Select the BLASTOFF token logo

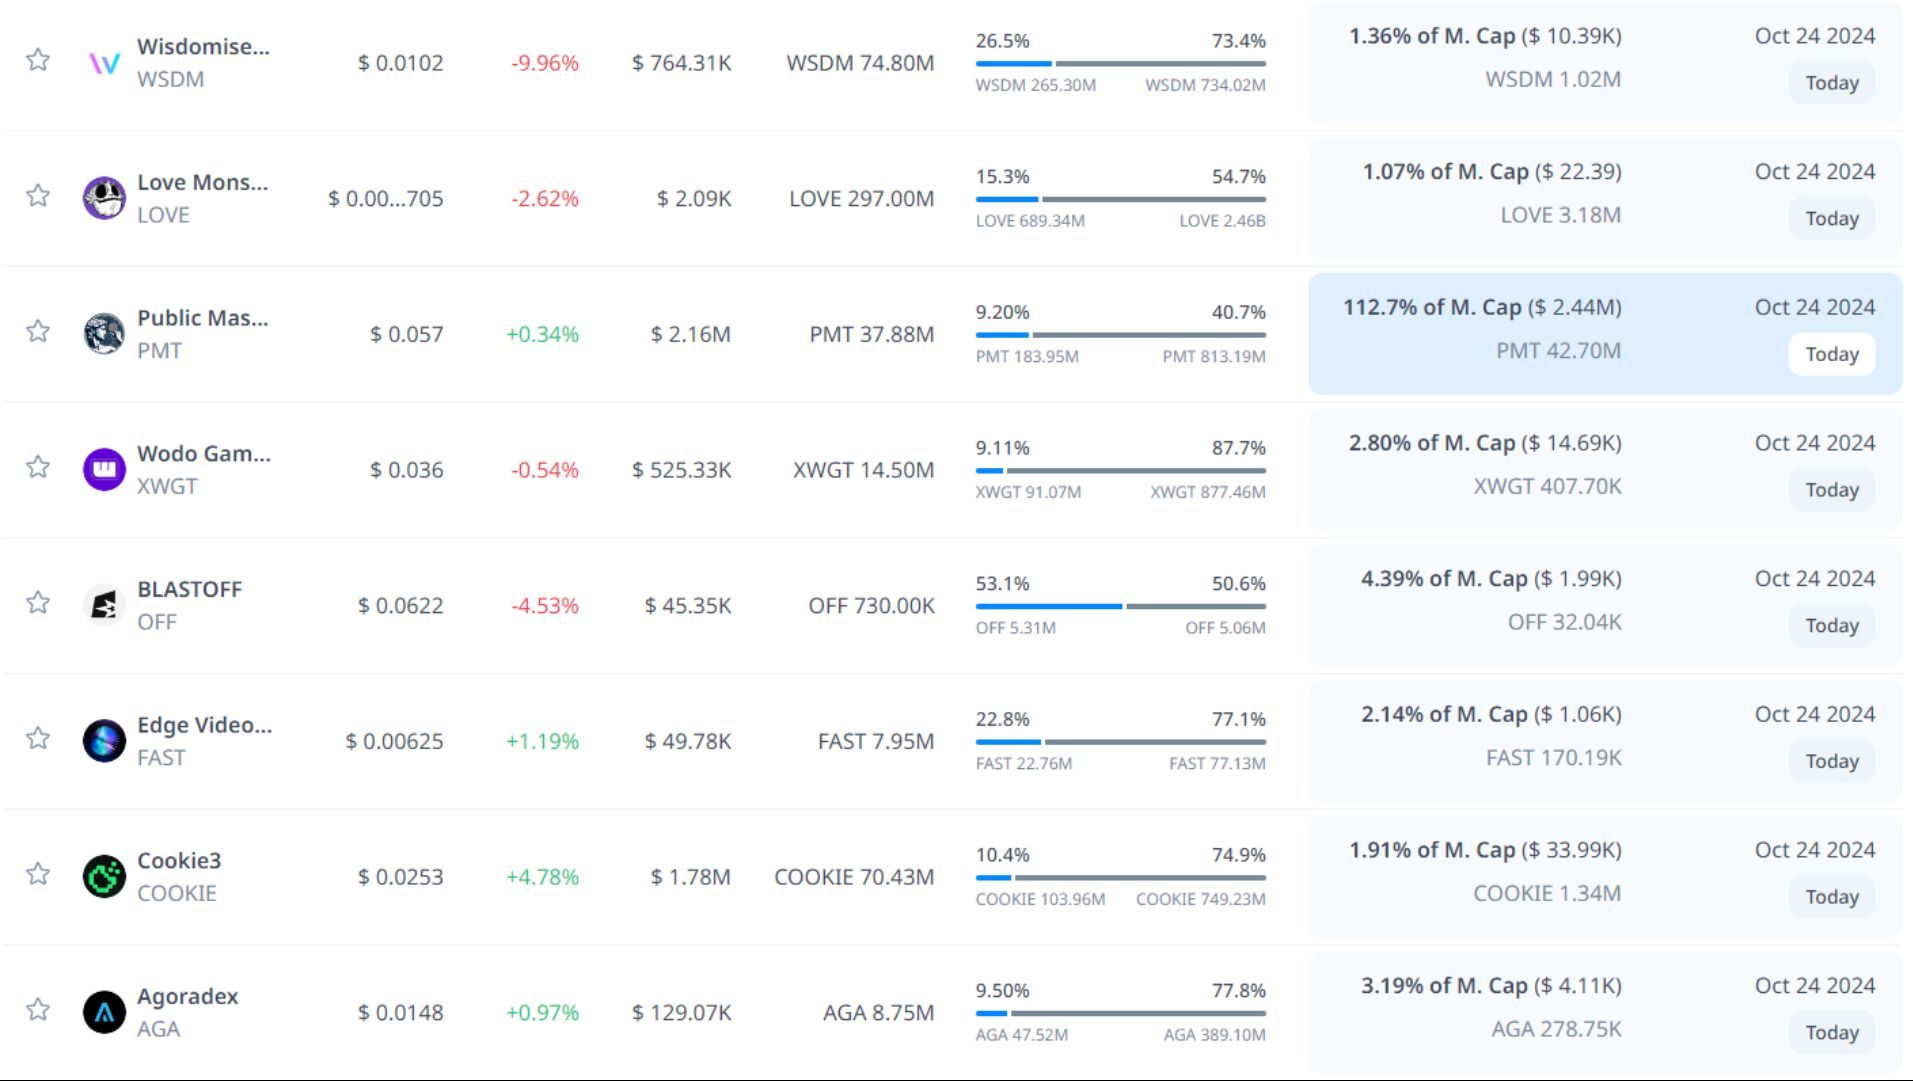coord(104,605)
